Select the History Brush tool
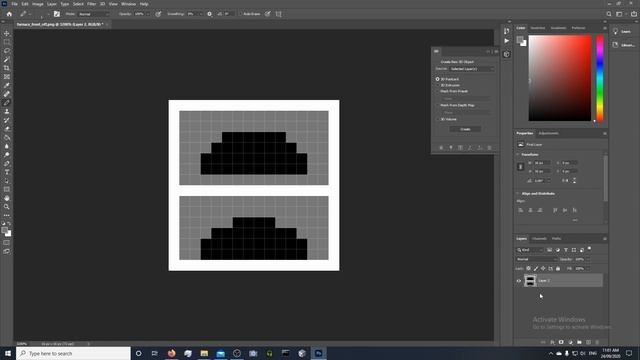The image size is (640, 360). coord(7,120)
